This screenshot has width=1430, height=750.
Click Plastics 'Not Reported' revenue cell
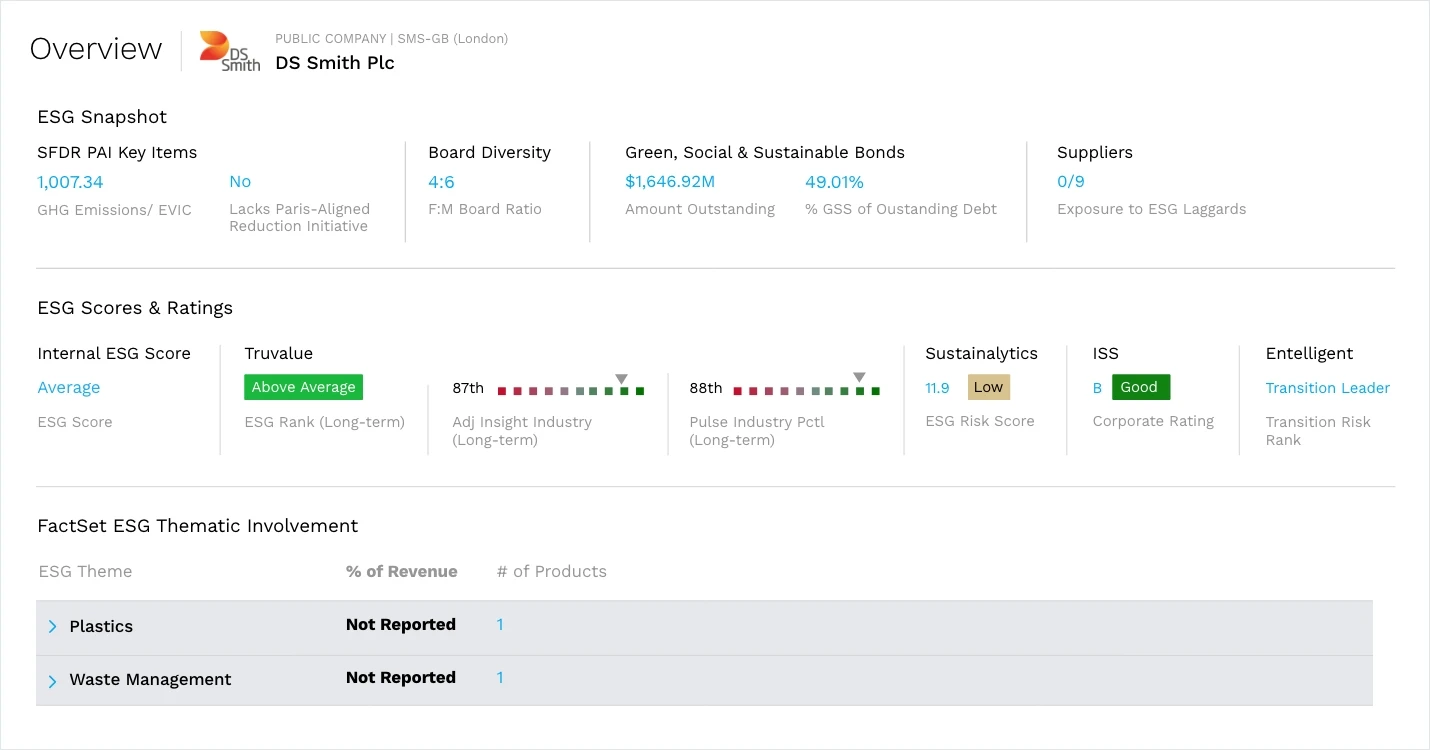click(401, 625)
